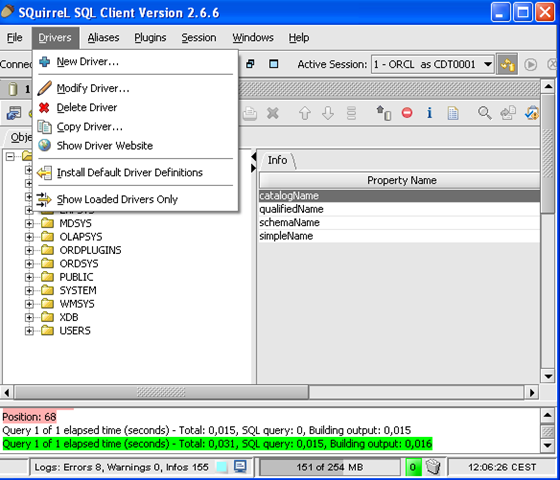Click the document copy icon in toolbar
Image resolution: width=560 pixels, height=480 pixels.
[453, 113]
